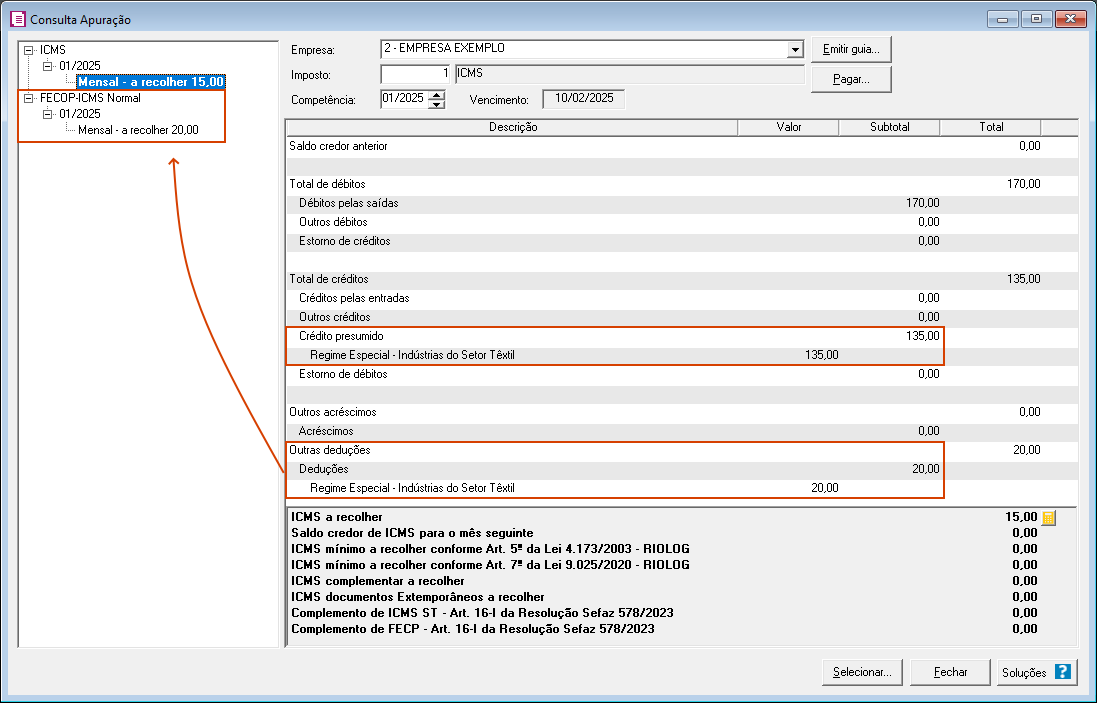This screenshot has width=1097, height=703.
Task: Collapse 01/2025 node under FECOP-ICMS Normal
Action: (x=47, y=114)
